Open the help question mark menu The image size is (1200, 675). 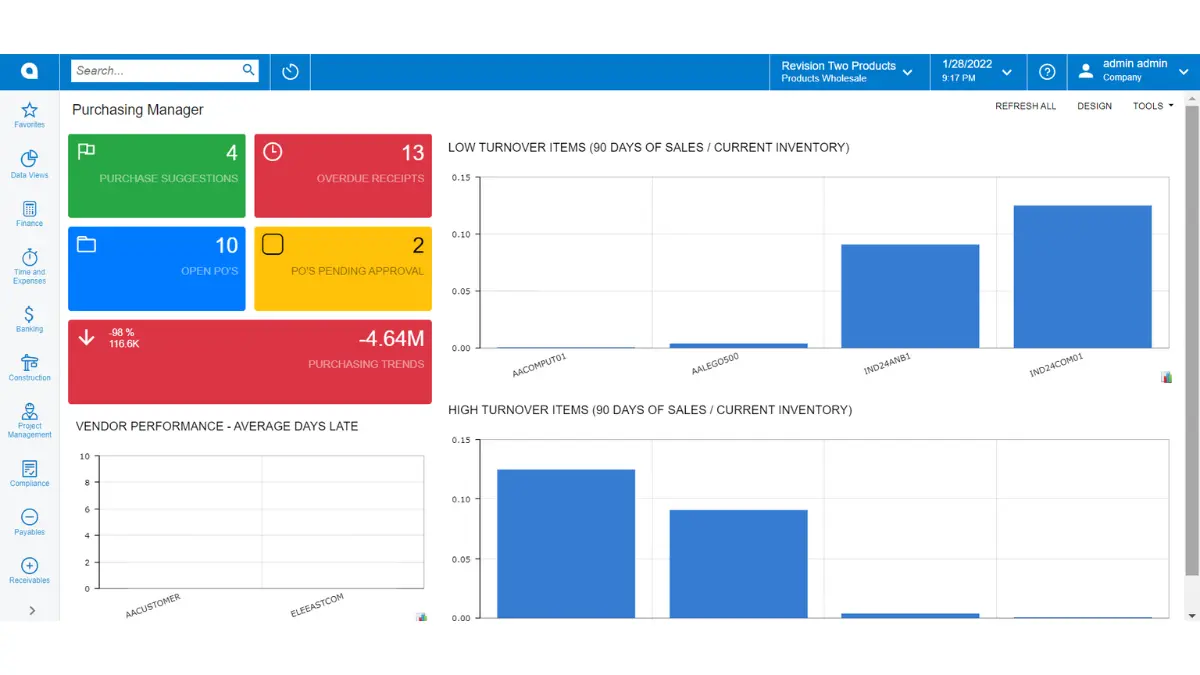tap(1047, 72)
